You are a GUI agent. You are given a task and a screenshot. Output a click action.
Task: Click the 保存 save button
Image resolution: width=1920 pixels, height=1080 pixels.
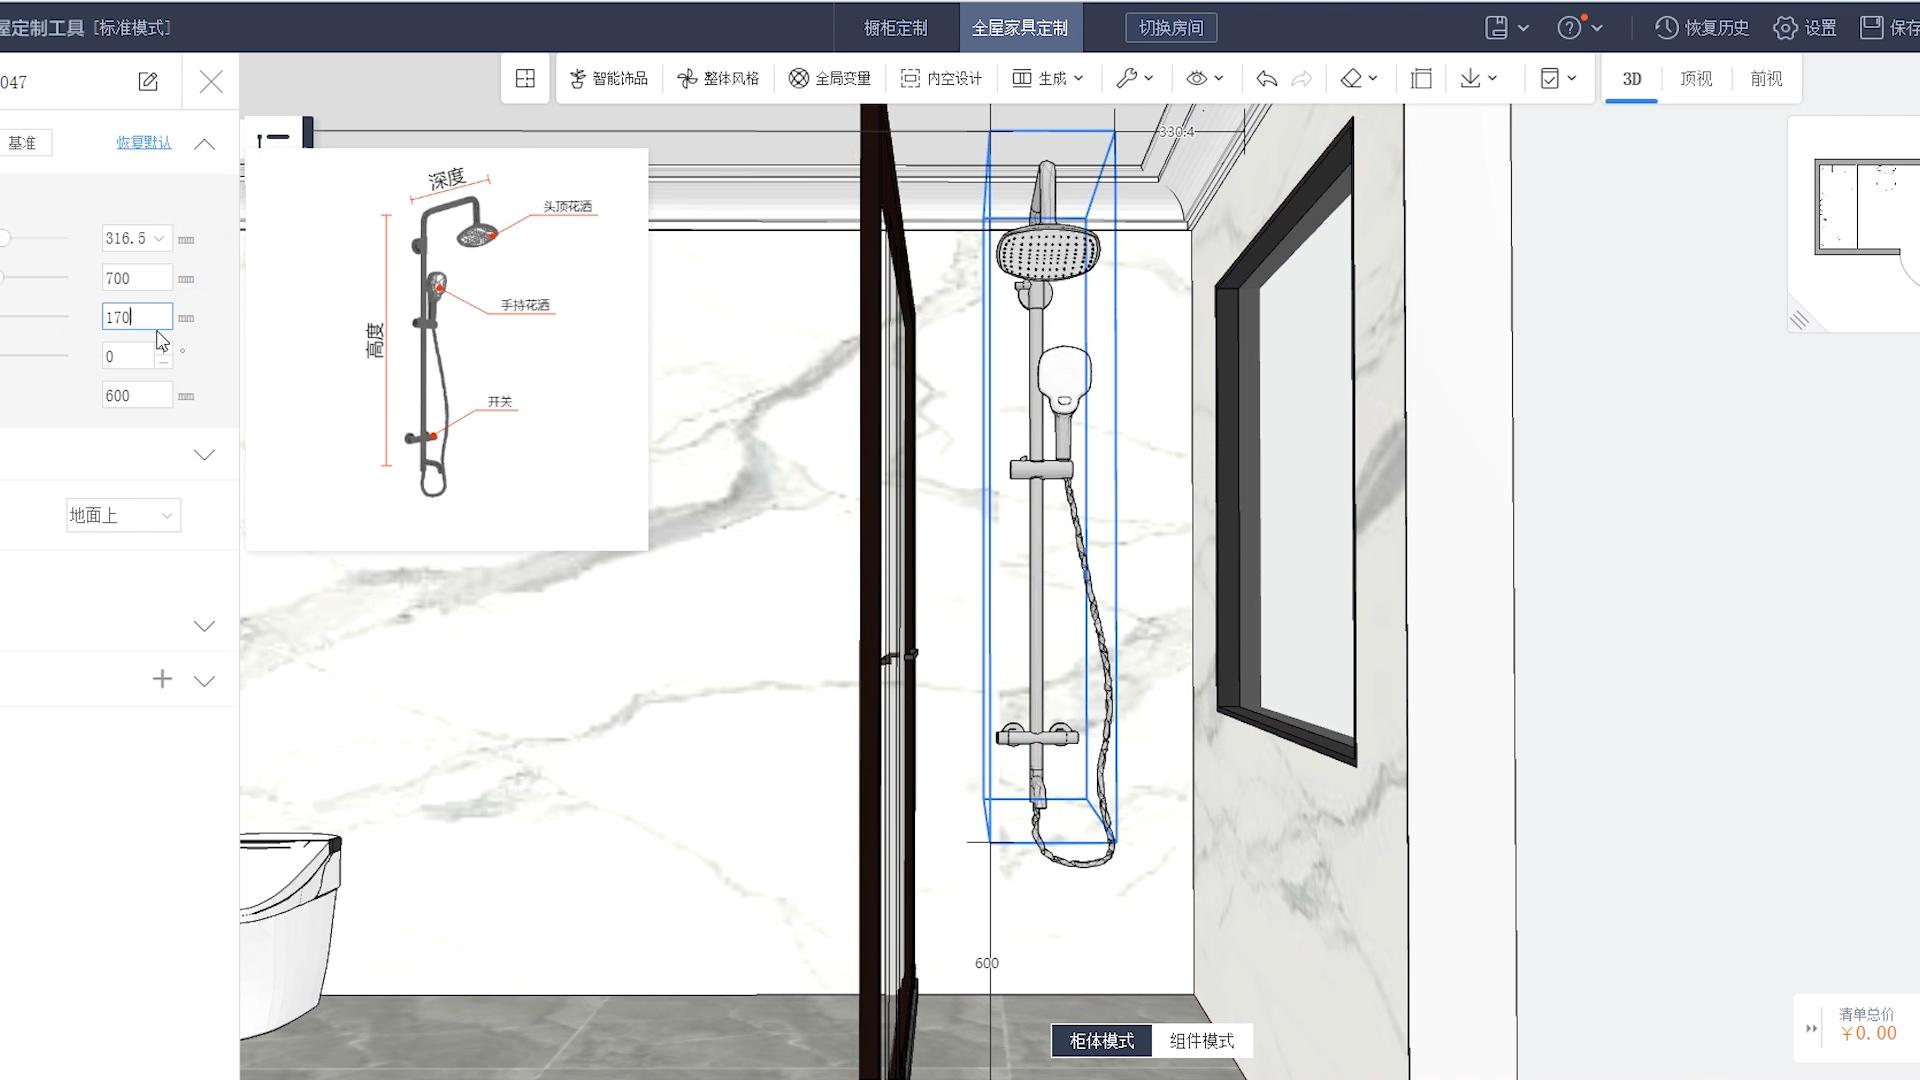1890,27
